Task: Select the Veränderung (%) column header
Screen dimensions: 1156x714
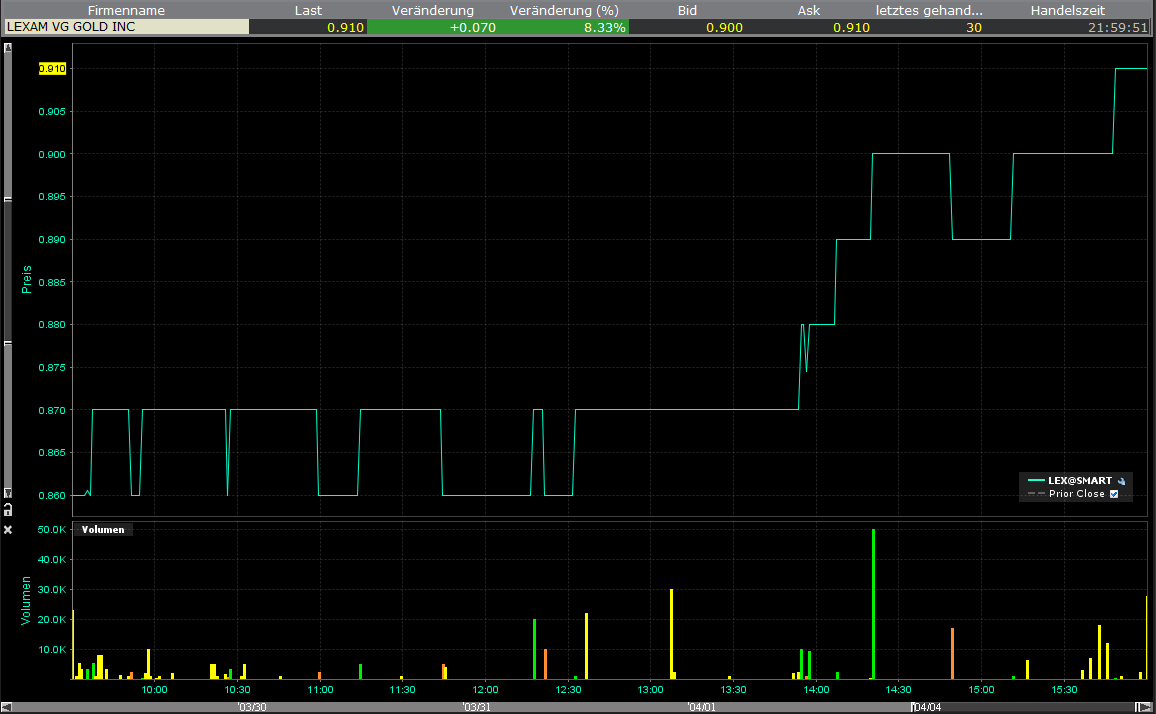Action: pyautogui.click(x=564, y=10)
